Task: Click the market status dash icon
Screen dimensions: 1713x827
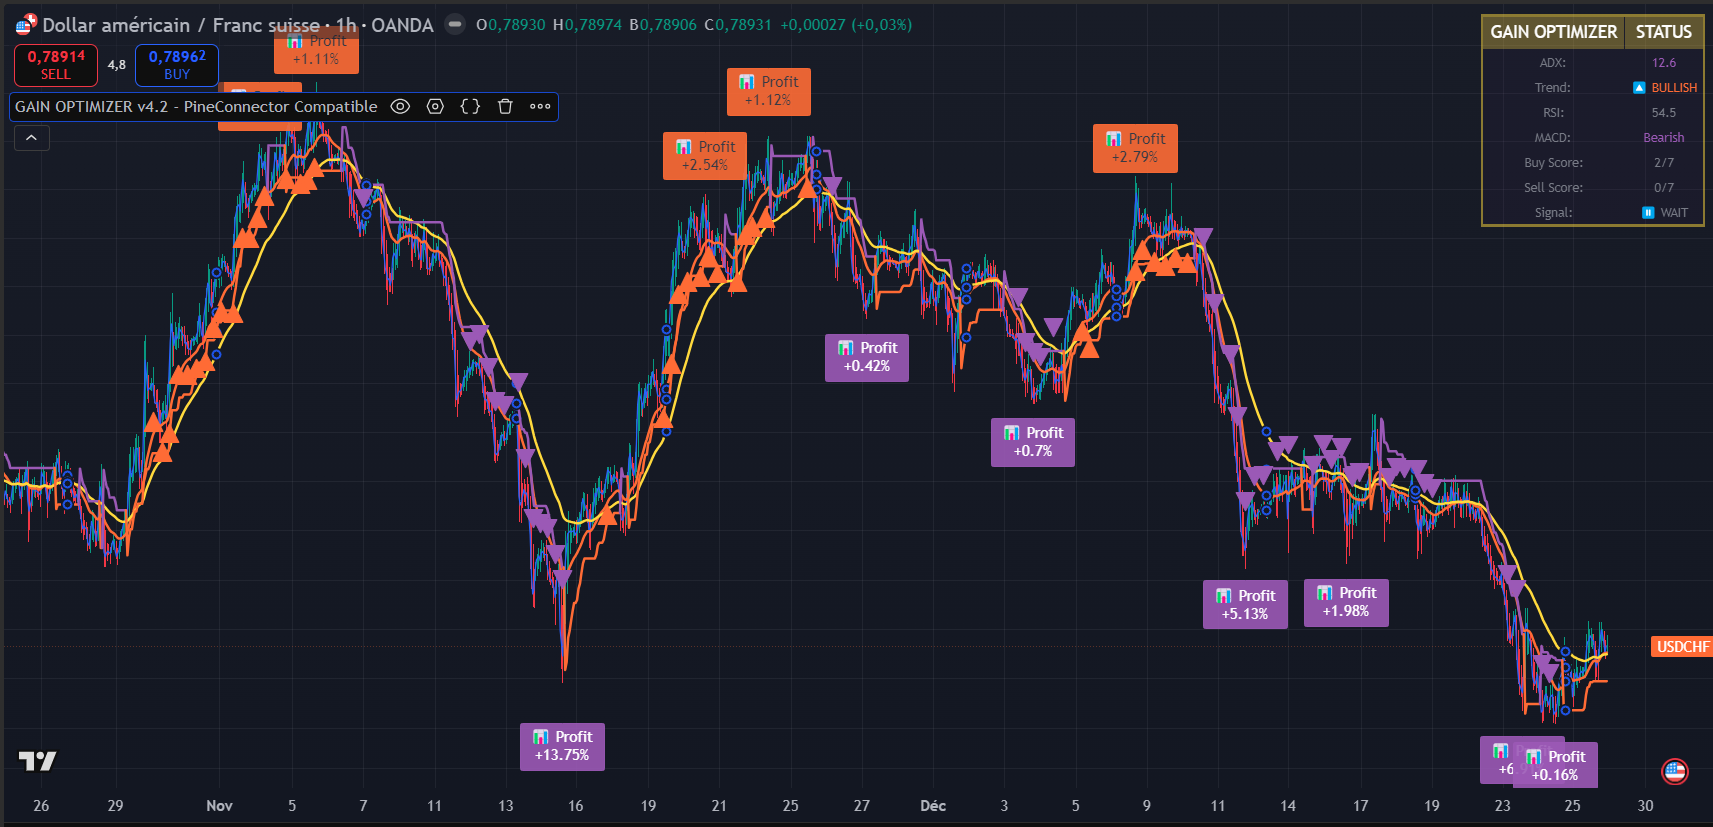Action: coord(455,24)
